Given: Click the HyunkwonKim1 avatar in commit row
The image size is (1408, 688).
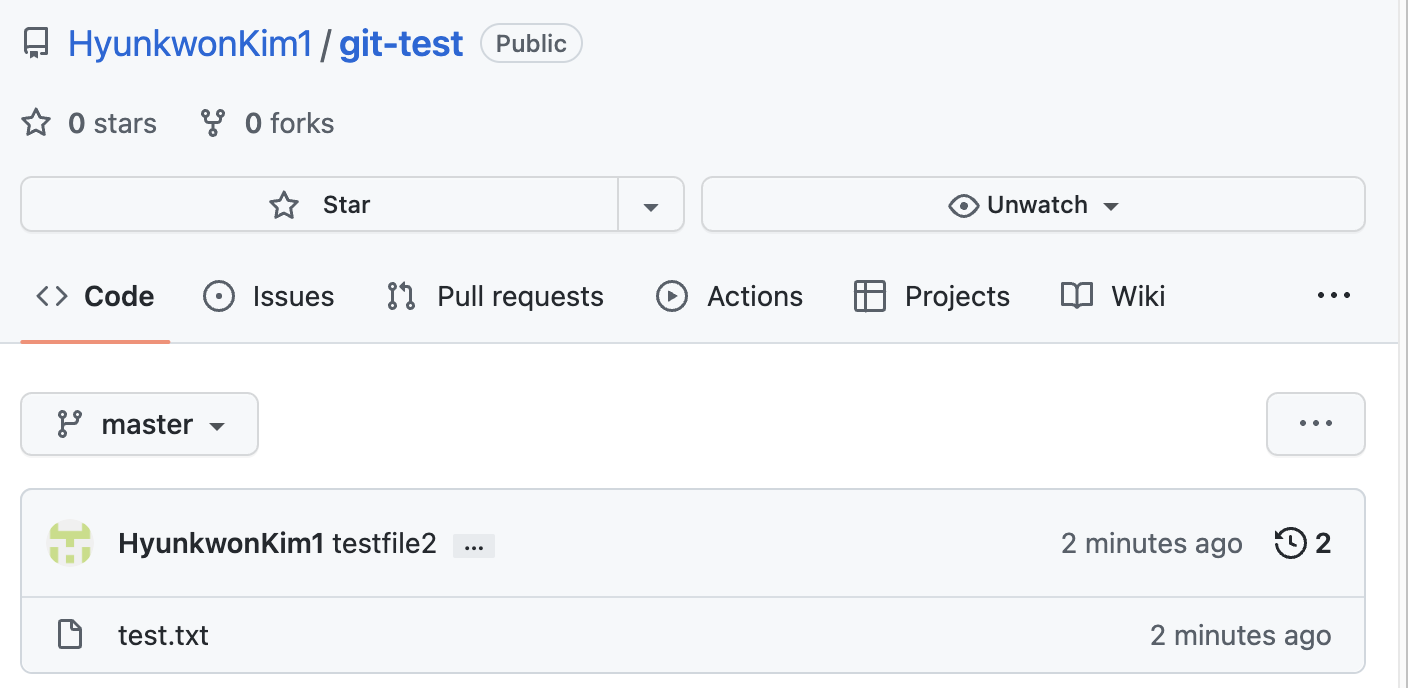Looking at the screenshot, I should click(x=70, y=543).
